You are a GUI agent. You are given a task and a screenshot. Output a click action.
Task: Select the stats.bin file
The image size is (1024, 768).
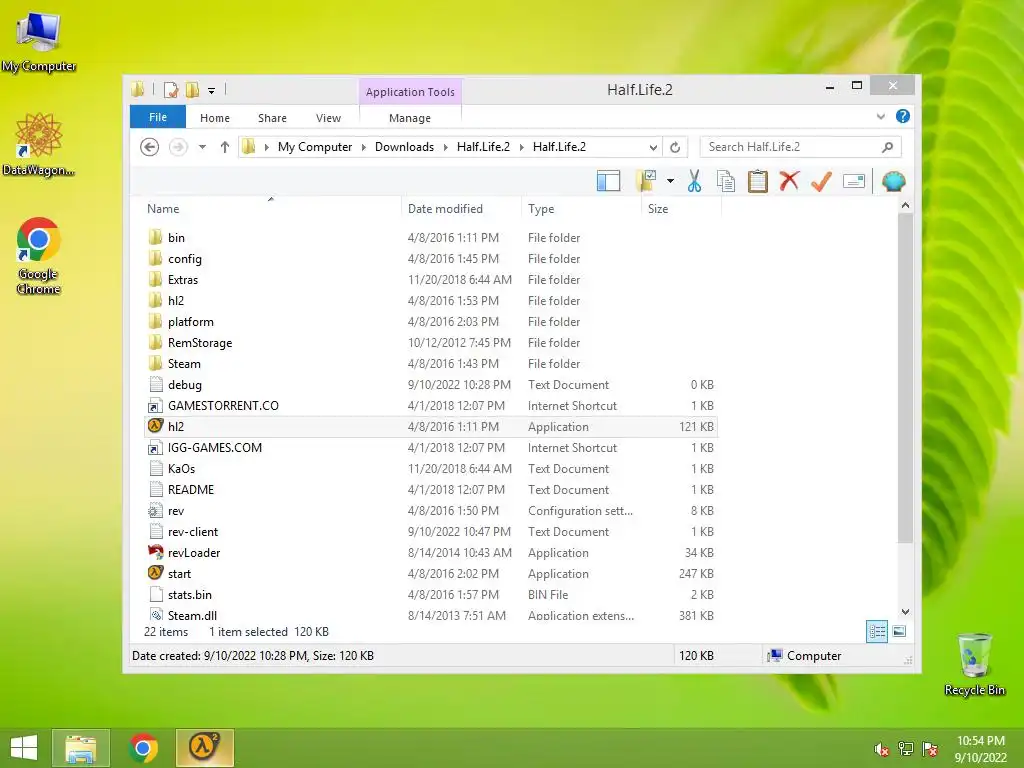tap(430, 594)
